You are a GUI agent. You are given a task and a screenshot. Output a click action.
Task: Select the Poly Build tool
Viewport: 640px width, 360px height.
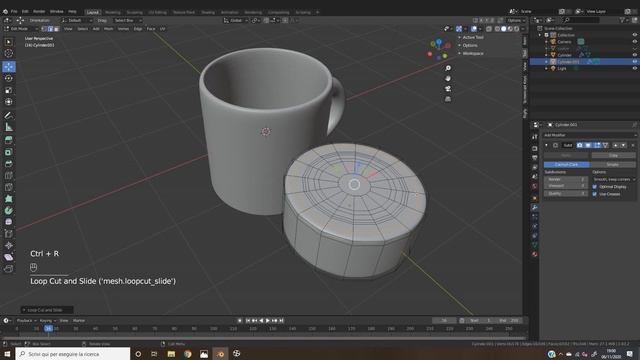9,199
